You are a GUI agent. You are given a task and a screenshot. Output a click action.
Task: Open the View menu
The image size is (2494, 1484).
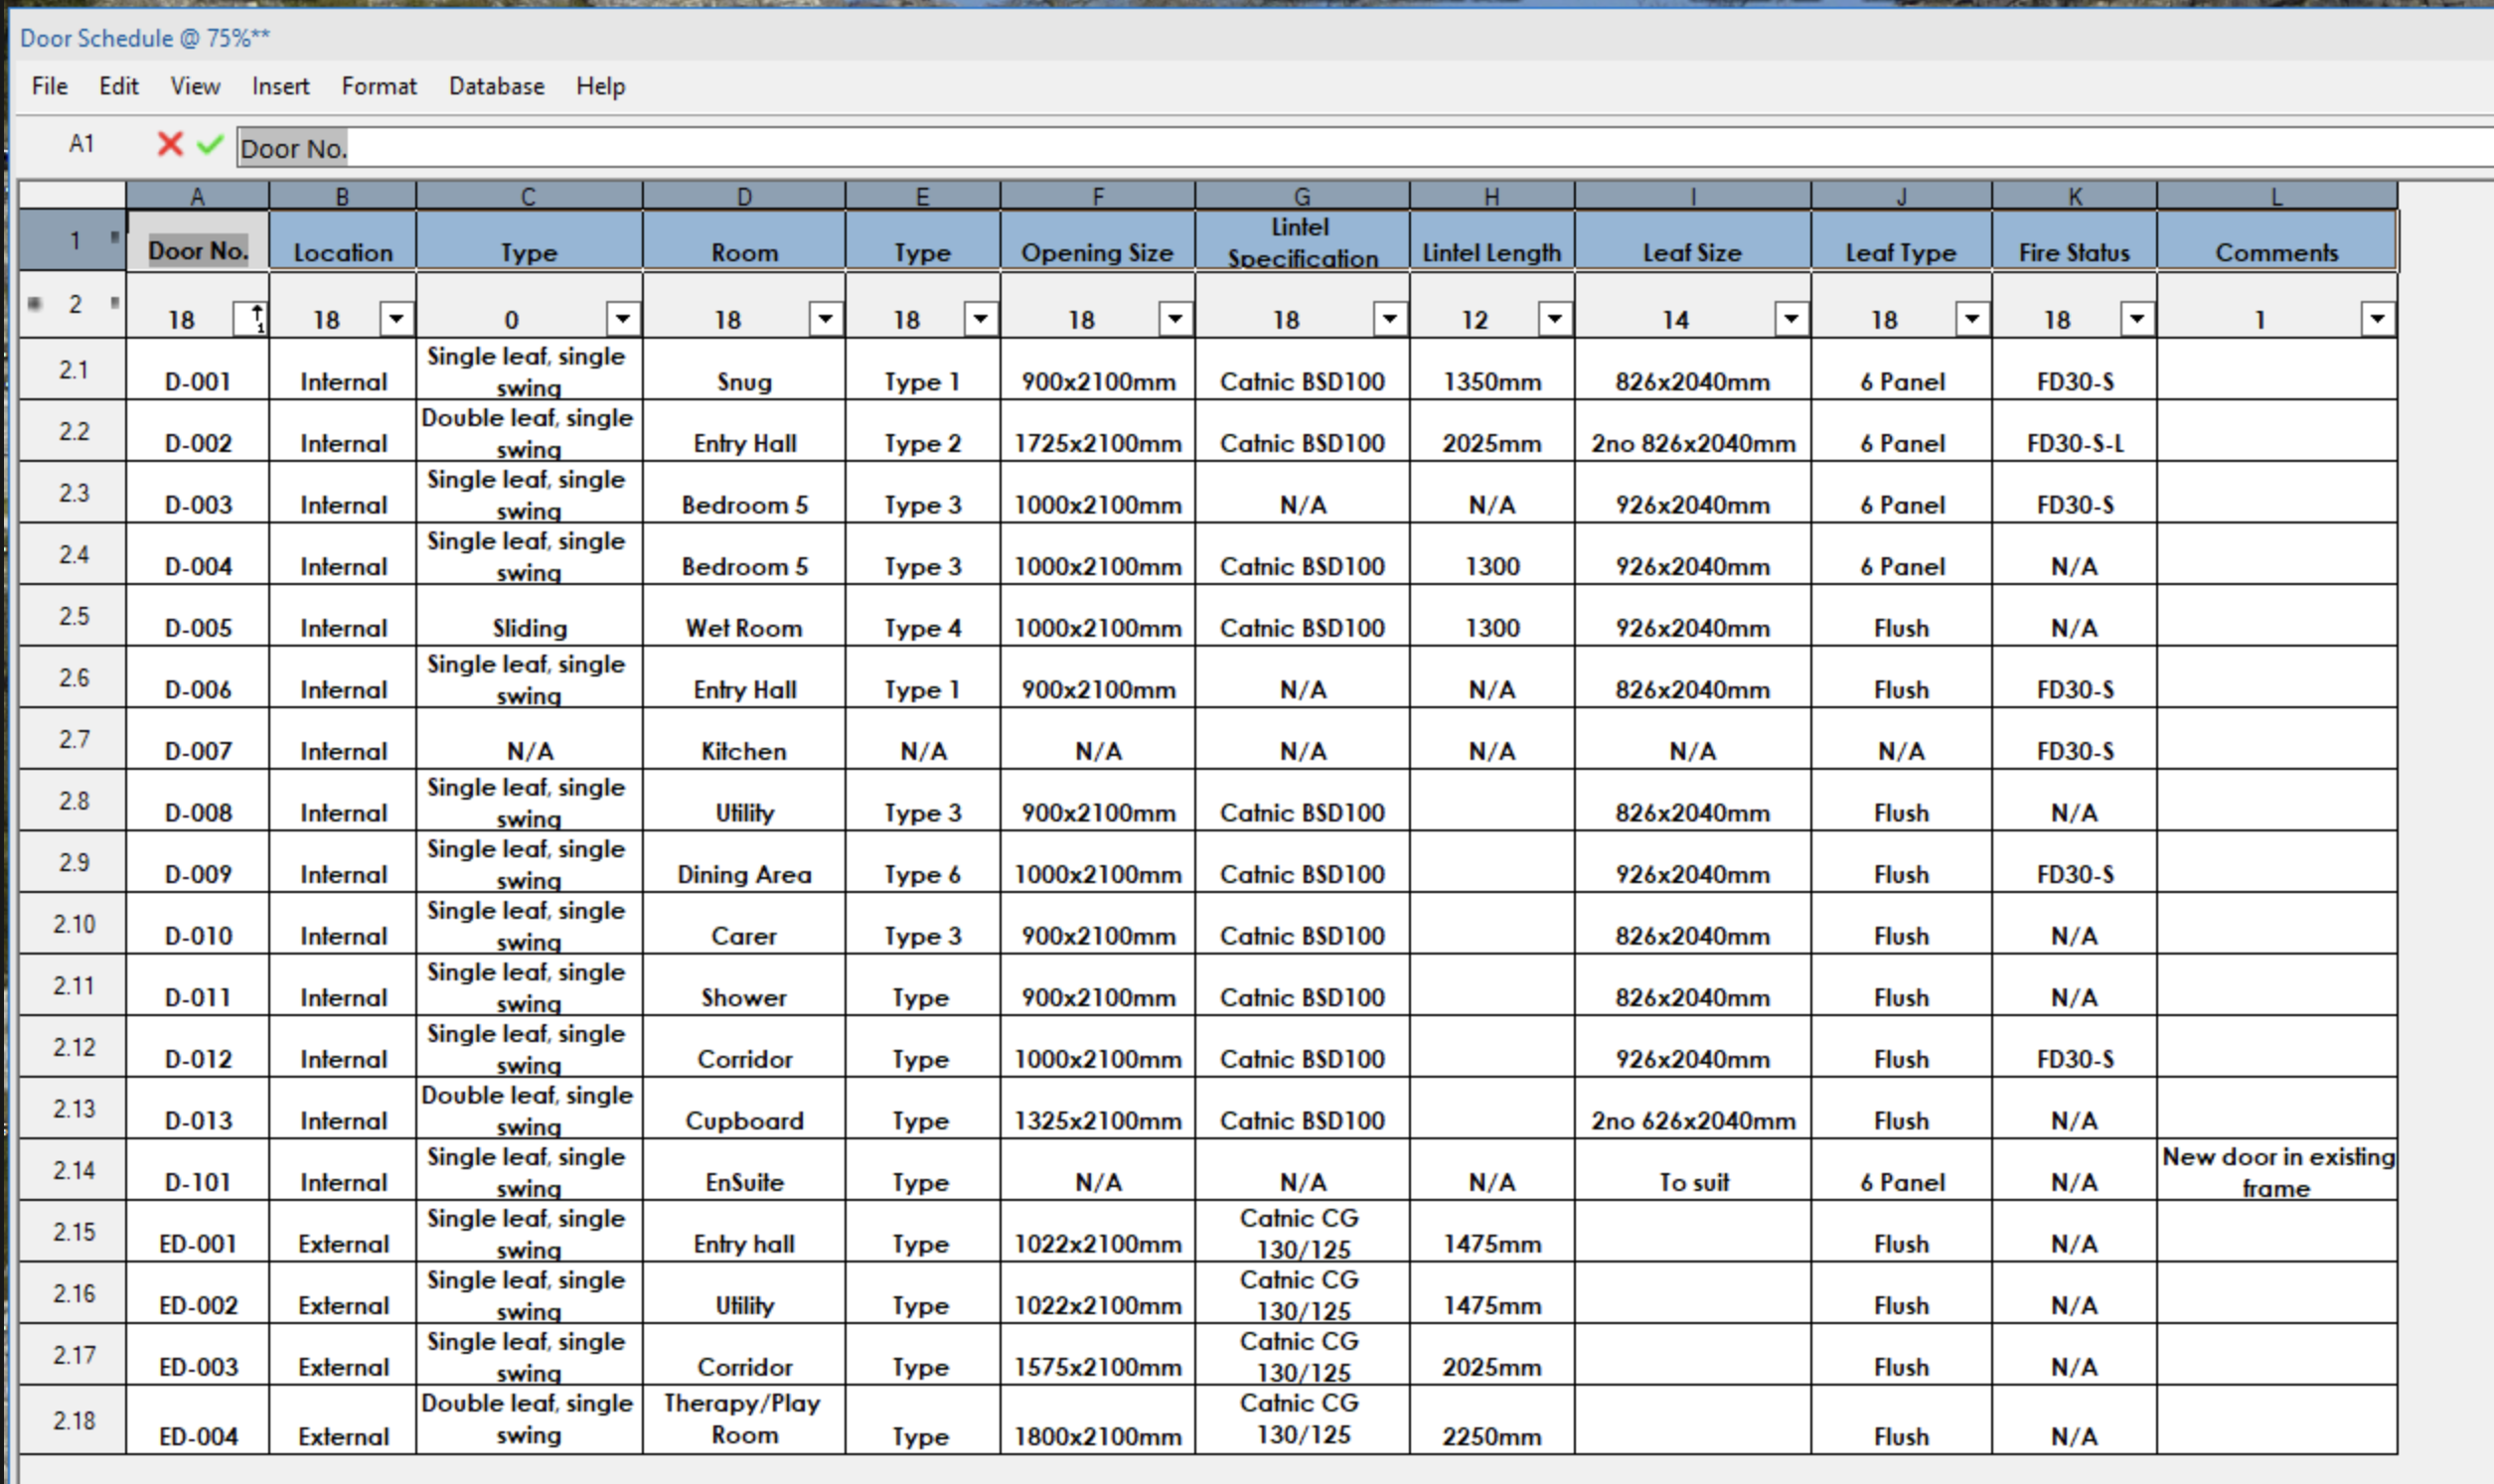coord(194,86)
